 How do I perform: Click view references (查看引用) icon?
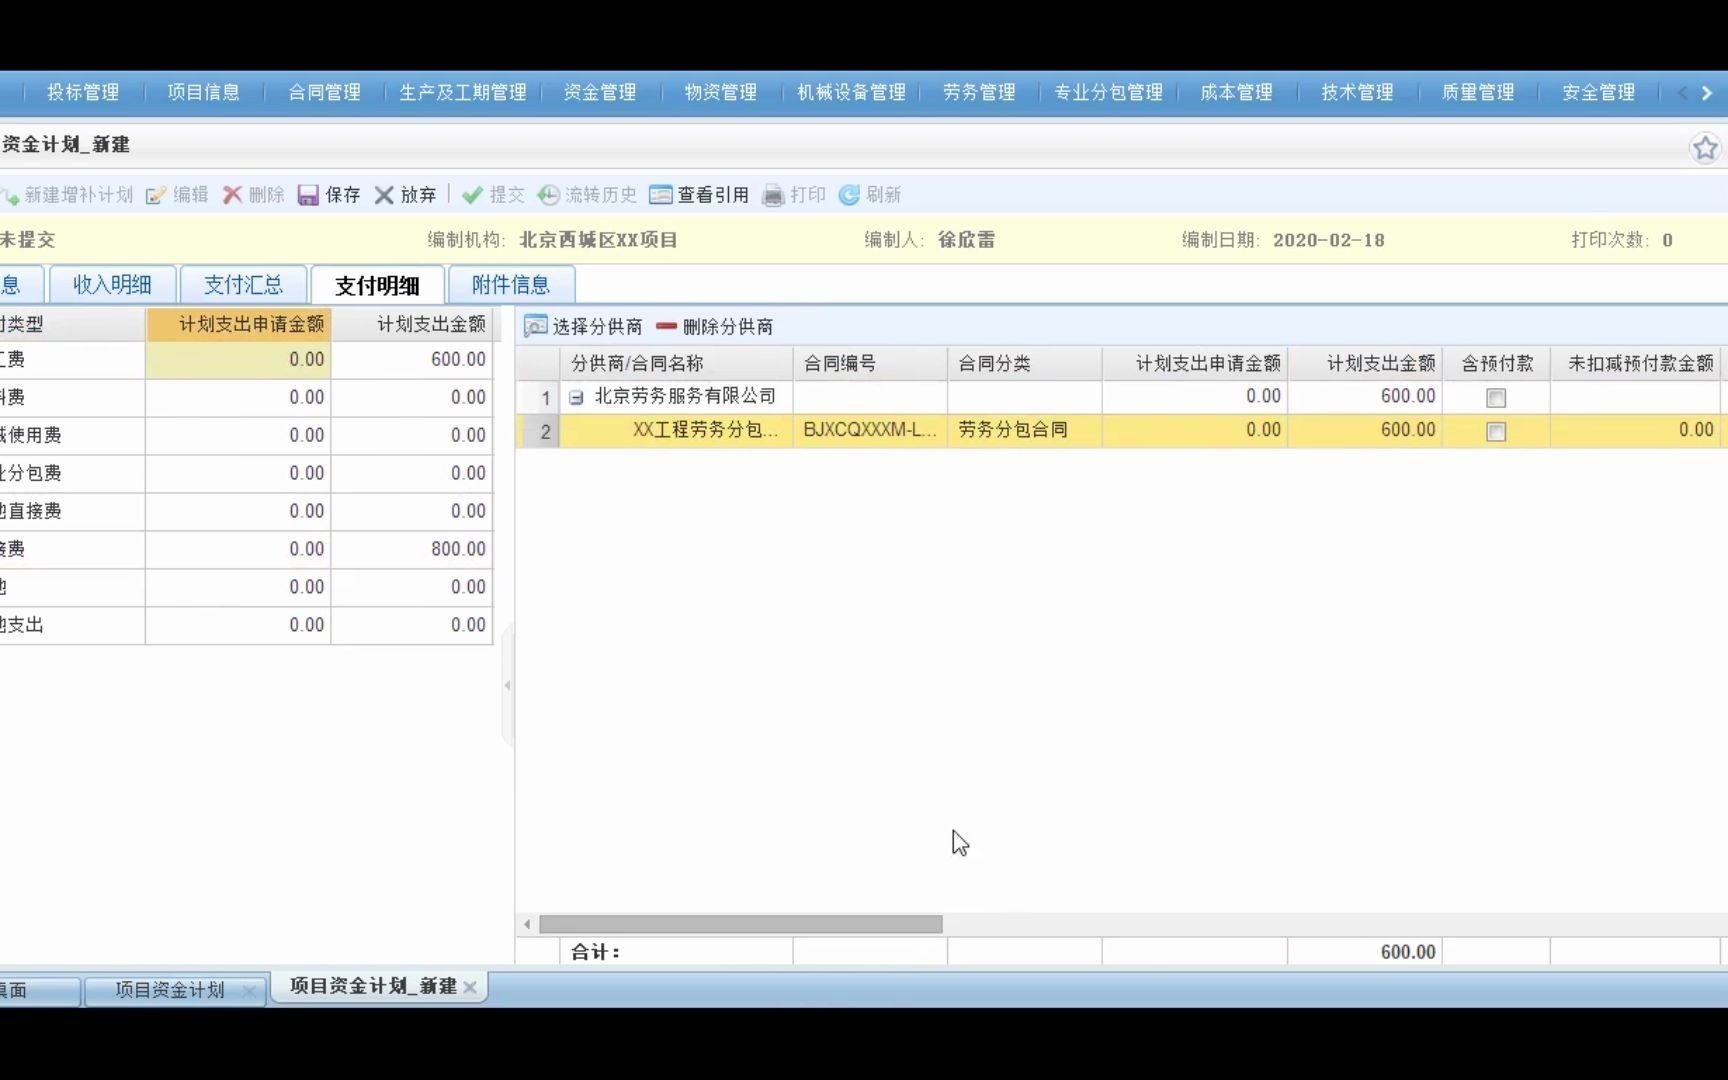coord(660,195)
